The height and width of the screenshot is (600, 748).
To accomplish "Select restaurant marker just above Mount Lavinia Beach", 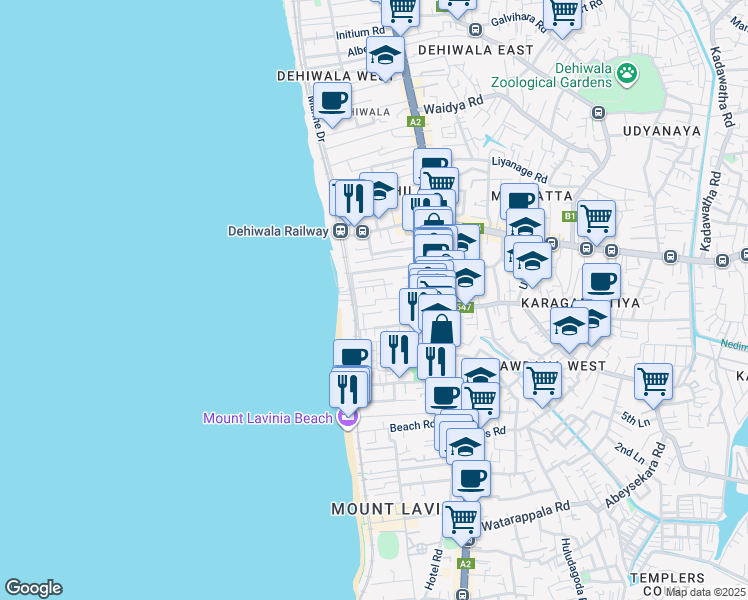I will [x=348, y=388].
